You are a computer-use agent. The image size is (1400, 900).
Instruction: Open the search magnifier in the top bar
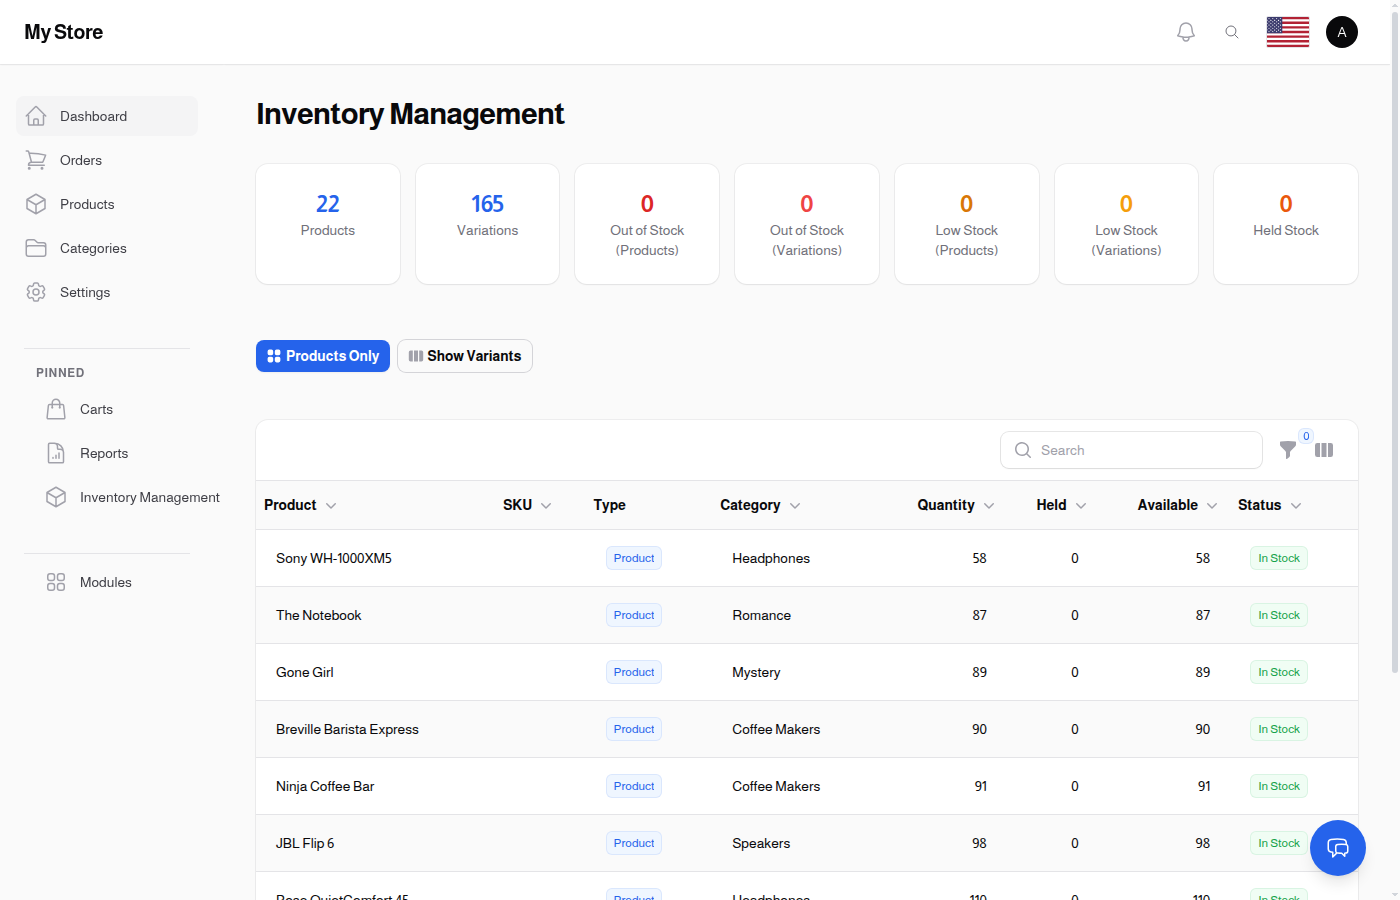click(x=1232, y=31)
